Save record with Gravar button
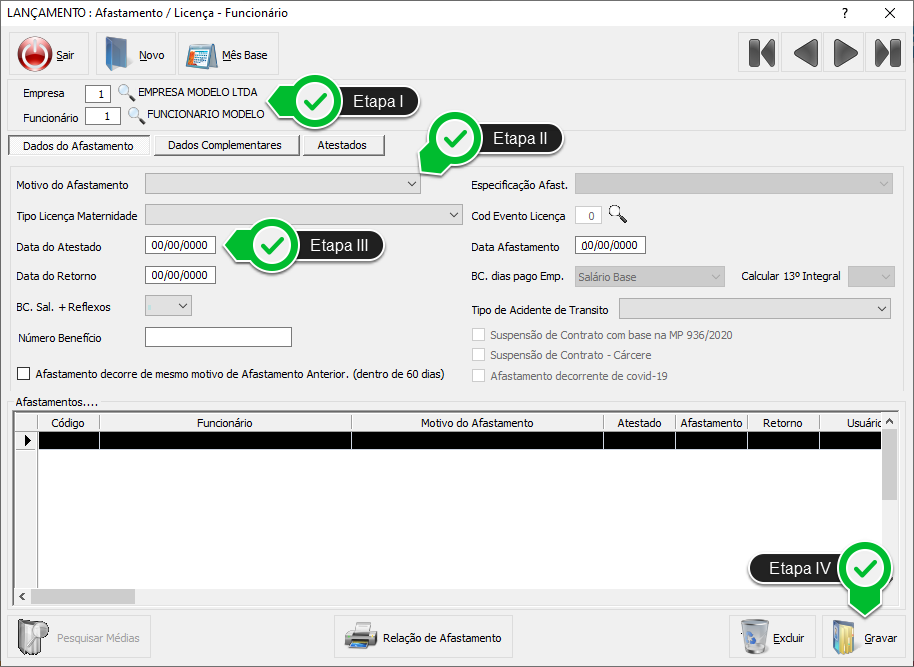The image size is (914, 667). point(864,637)
